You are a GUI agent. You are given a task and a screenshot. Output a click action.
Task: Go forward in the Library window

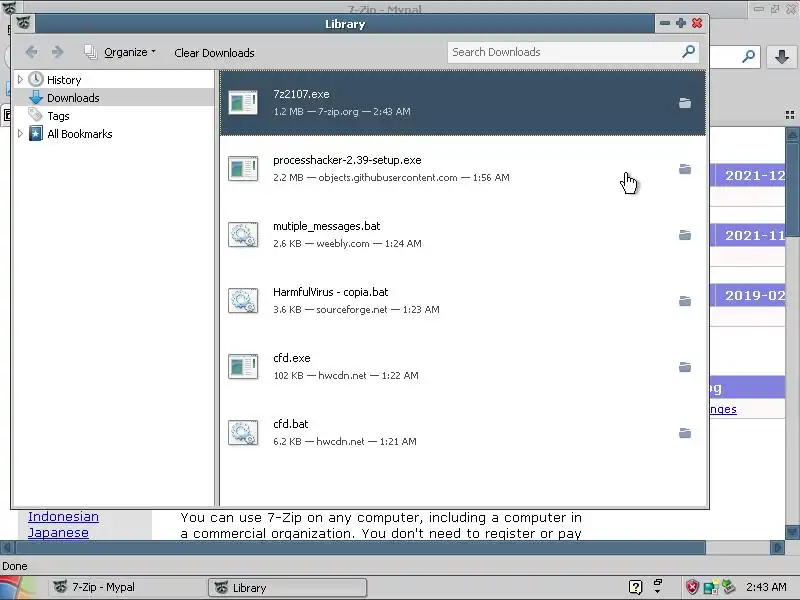tap(57, 52)
